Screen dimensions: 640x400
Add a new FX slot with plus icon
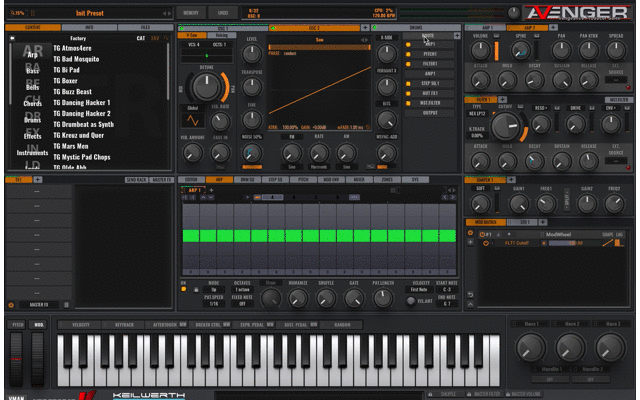(x=37, y=180)
